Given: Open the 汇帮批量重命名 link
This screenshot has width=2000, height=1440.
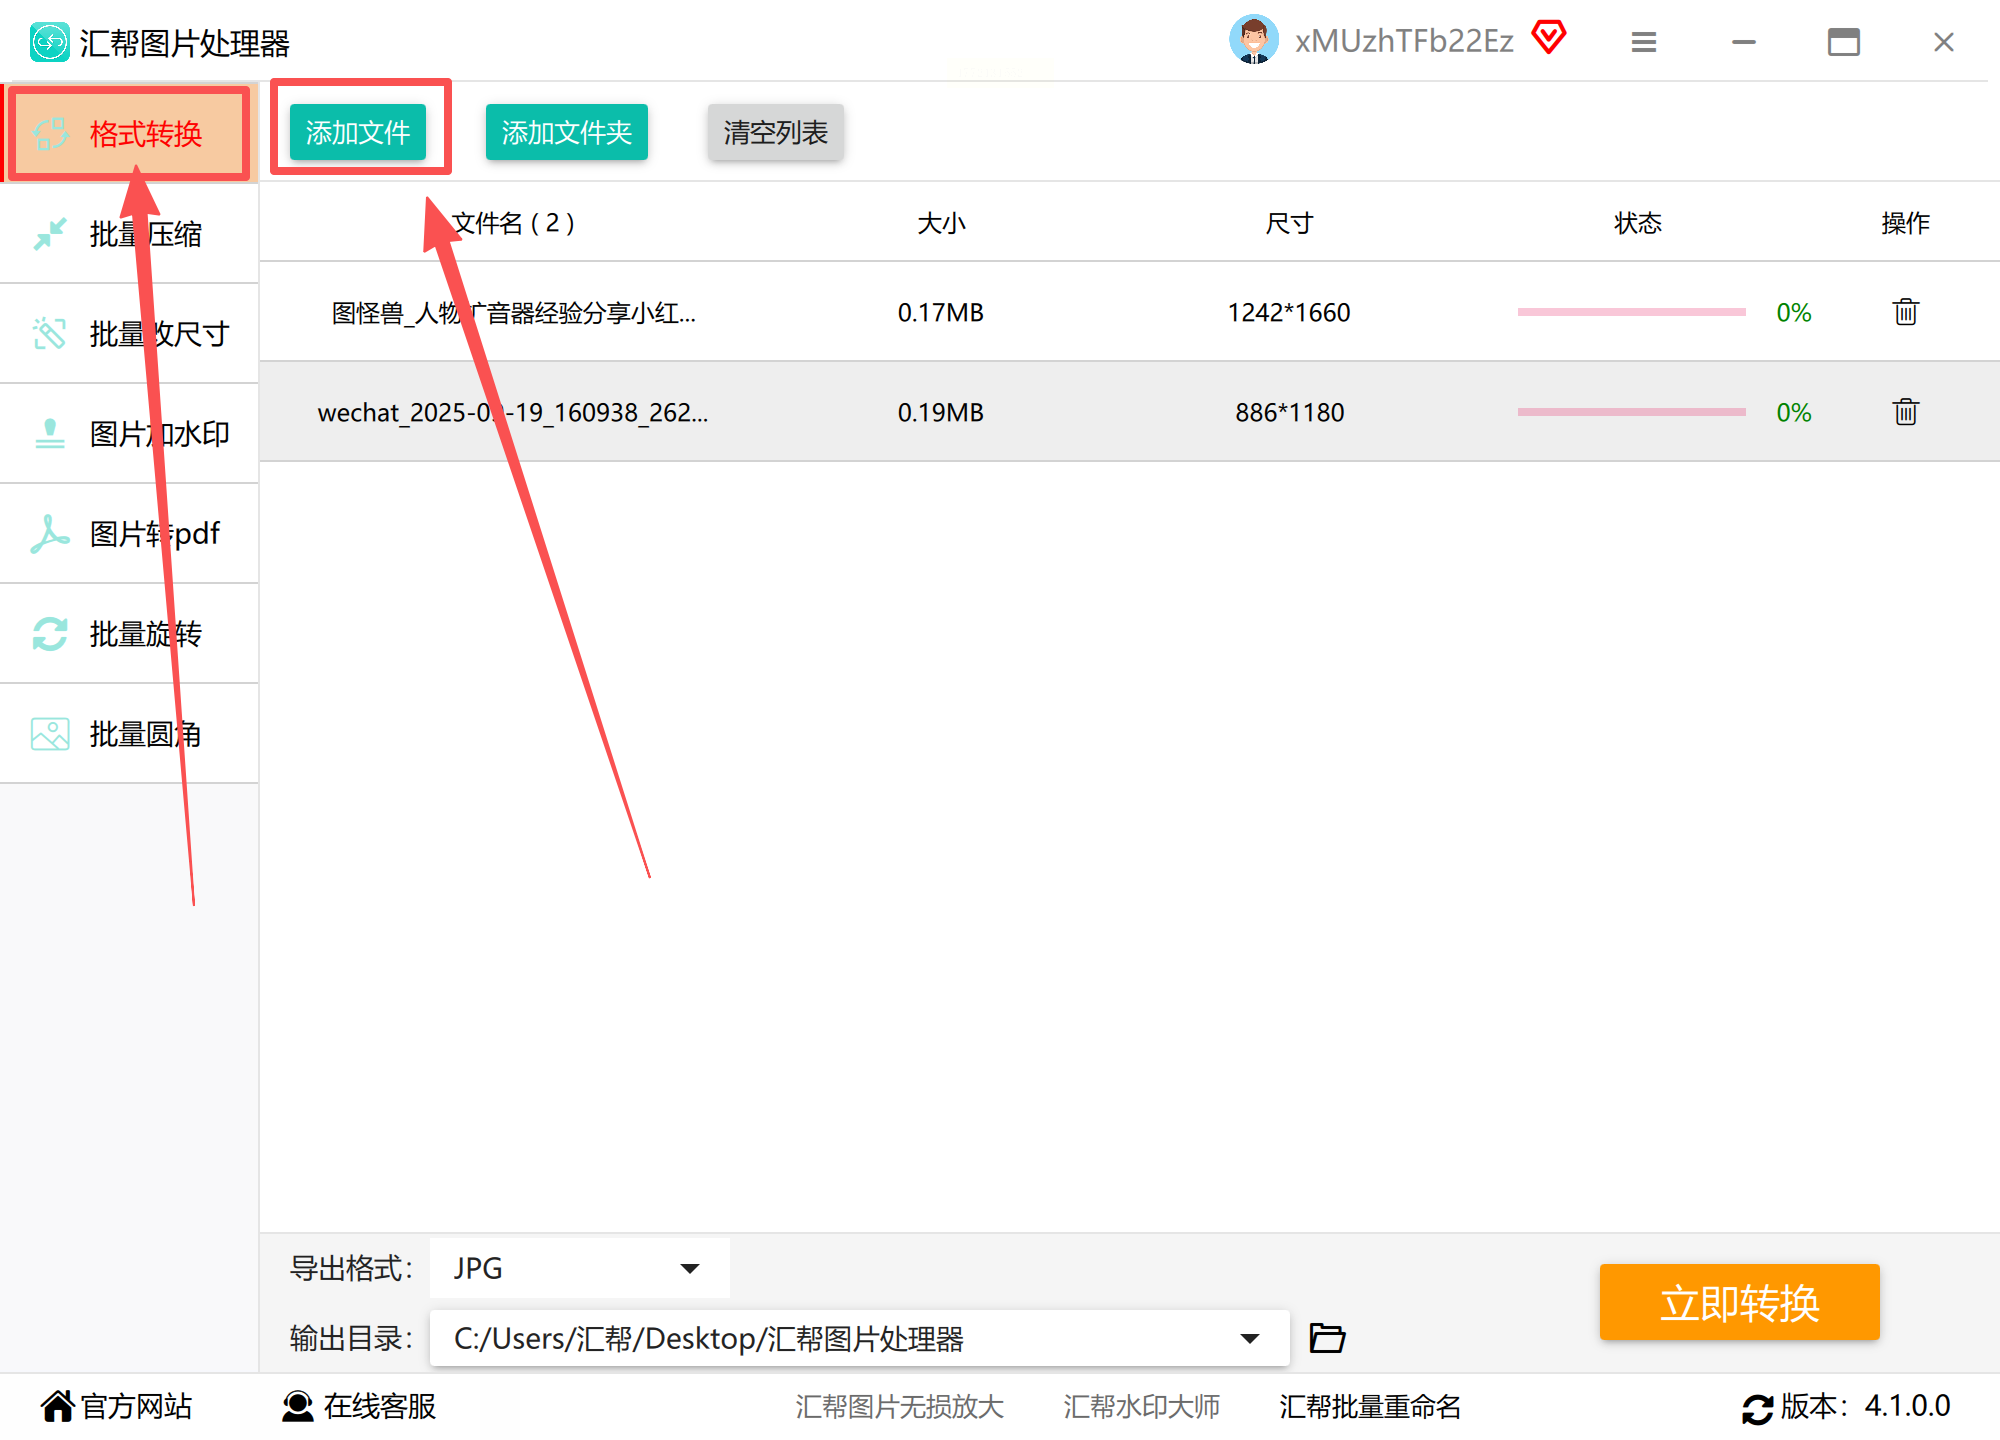Looking at the screenshot, I should pyautogui.click(x=1369, y=1406).
